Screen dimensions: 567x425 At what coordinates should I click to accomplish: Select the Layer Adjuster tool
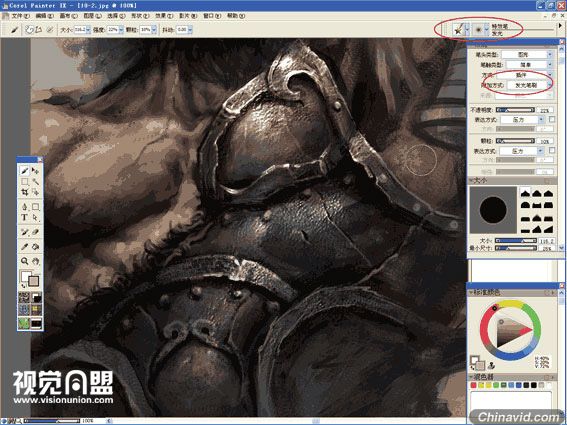click(x=35, y=170)
